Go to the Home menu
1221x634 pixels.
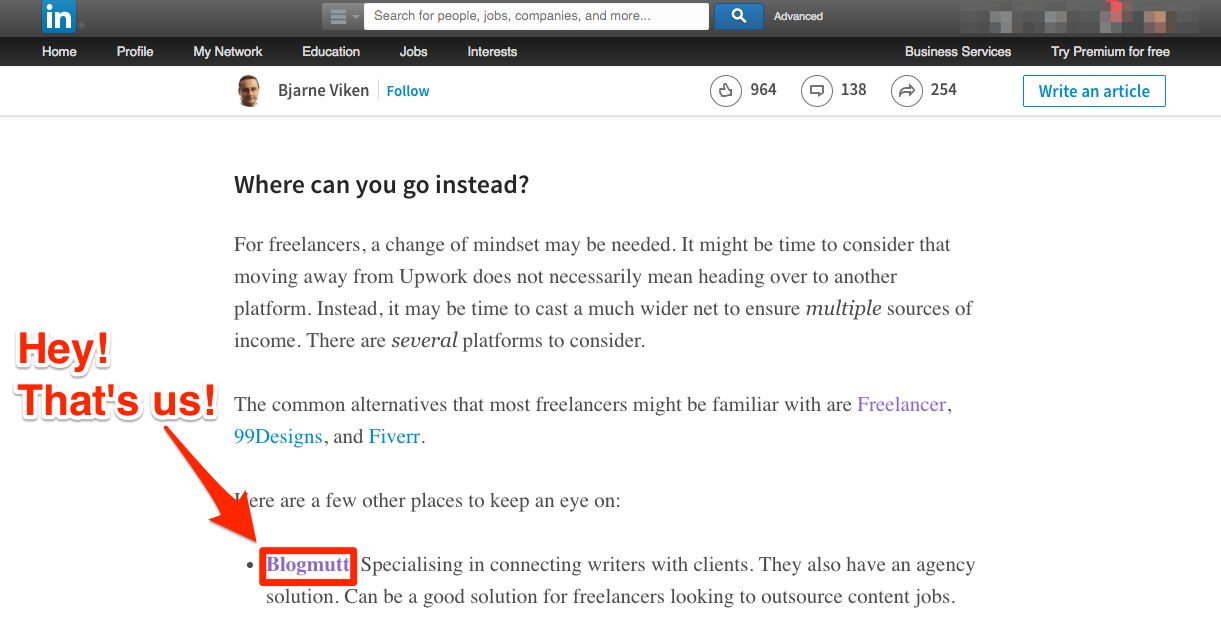(x=59, y=52)
